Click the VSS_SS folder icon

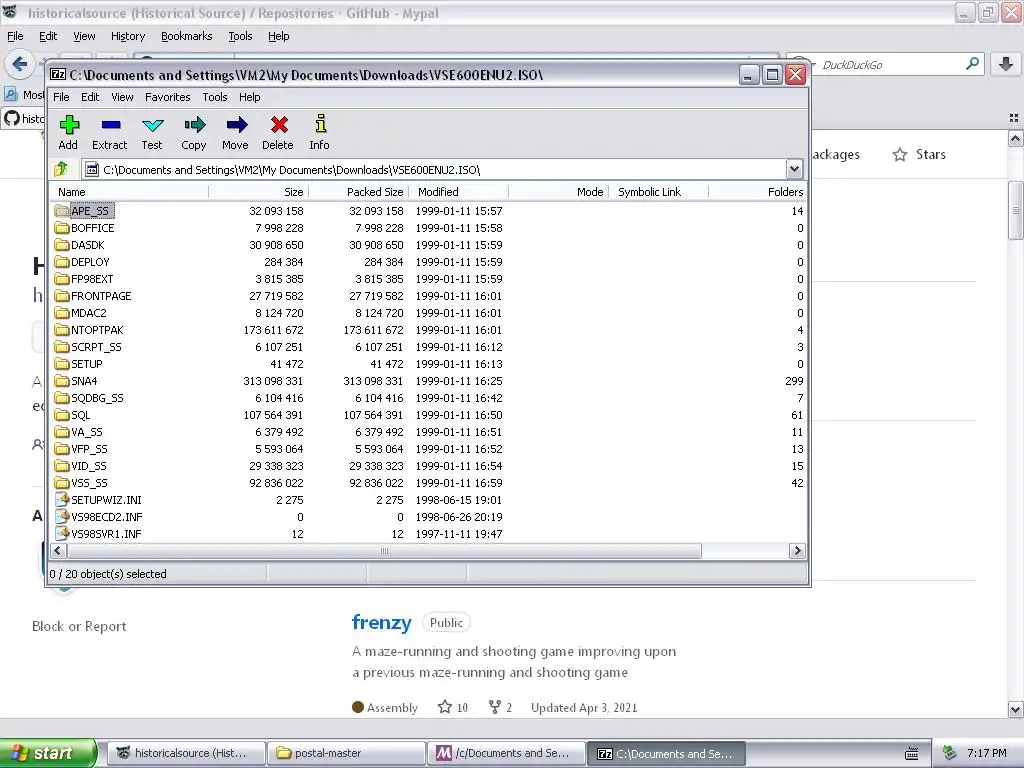click(x=62, y=482)
